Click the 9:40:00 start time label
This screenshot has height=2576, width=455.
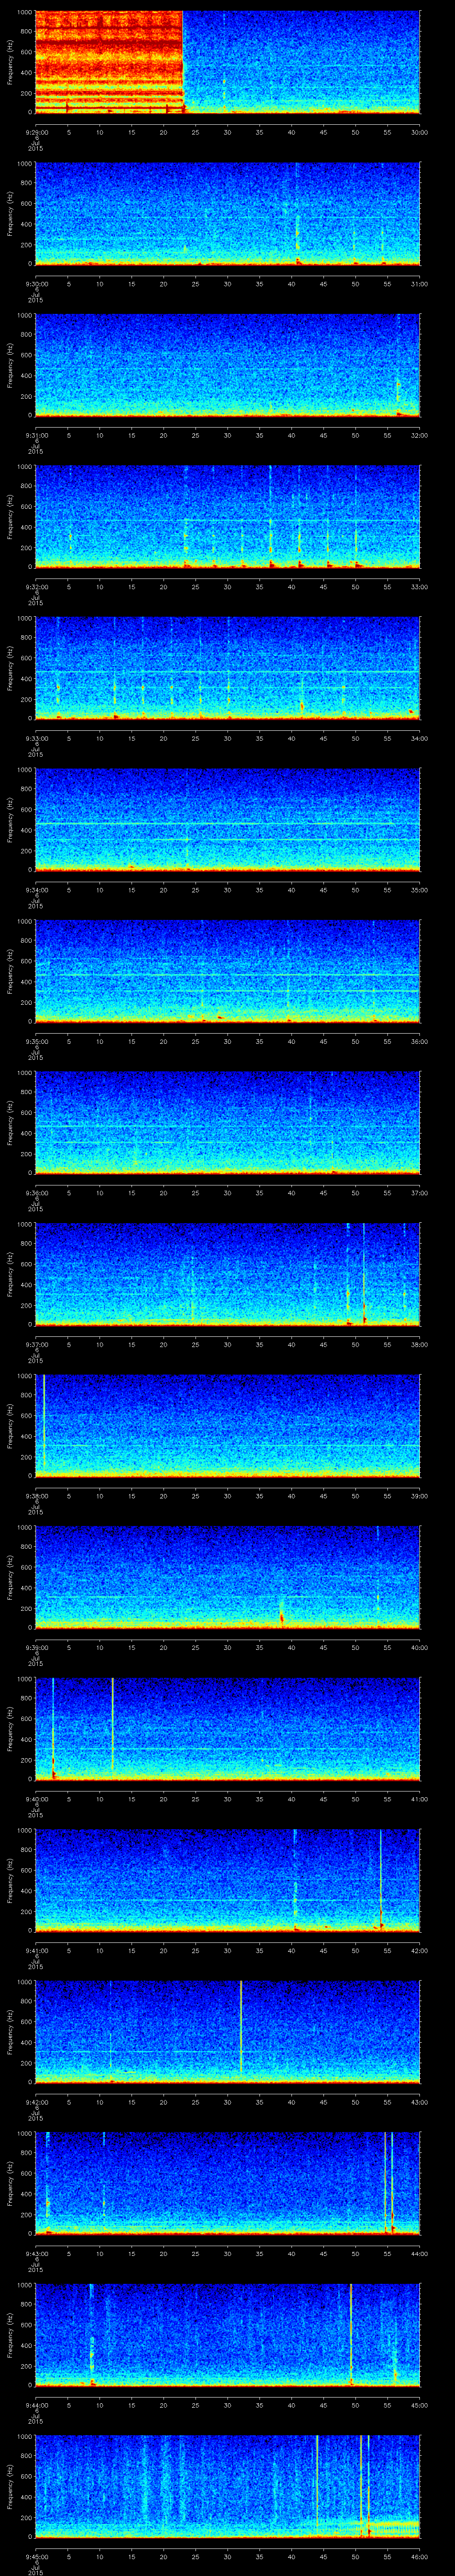36,1798
